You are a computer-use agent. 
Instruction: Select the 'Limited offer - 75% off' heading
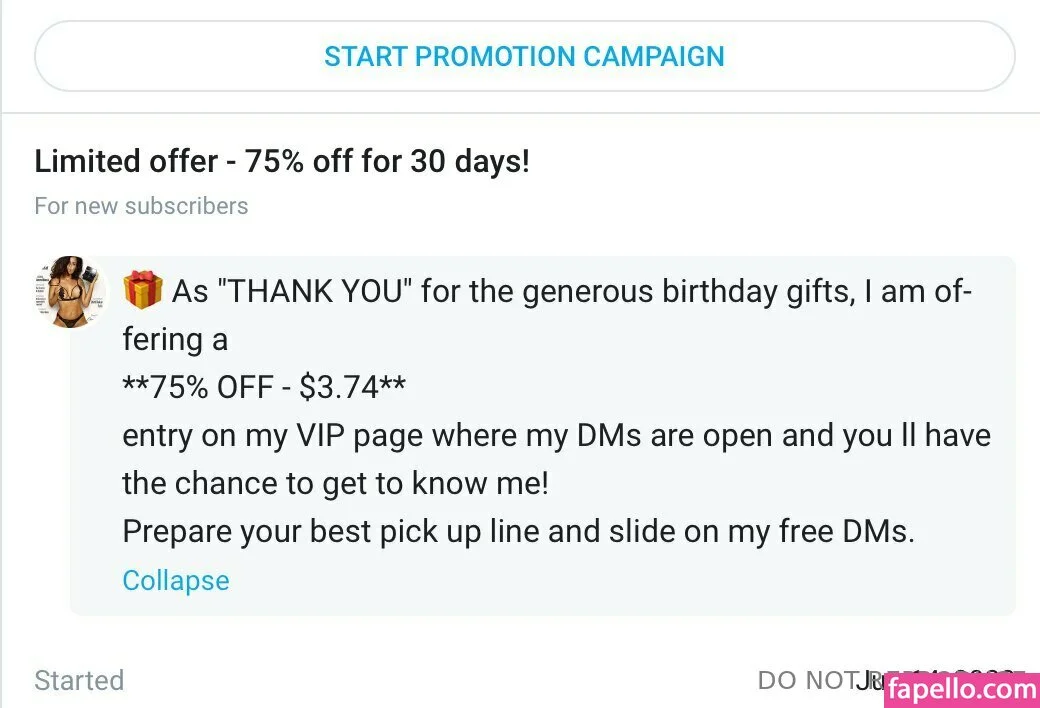(x=282, y=161)
